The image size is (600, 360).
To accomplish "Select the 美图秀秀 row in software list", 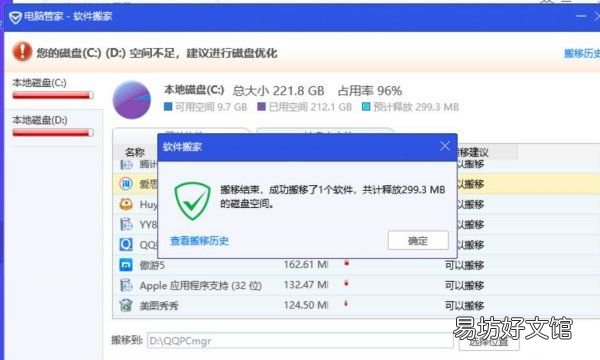I will (356, 305).
